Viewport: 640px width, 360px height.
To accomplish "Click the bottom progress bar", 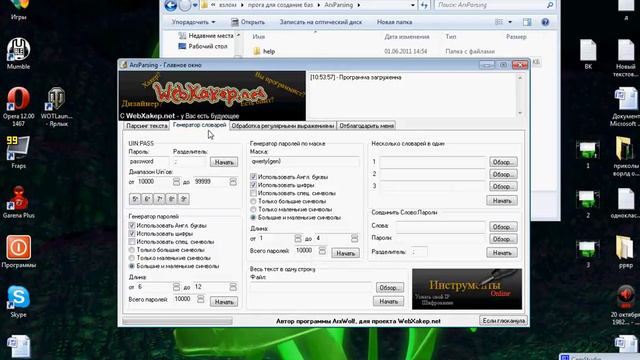I will [177, 321].
